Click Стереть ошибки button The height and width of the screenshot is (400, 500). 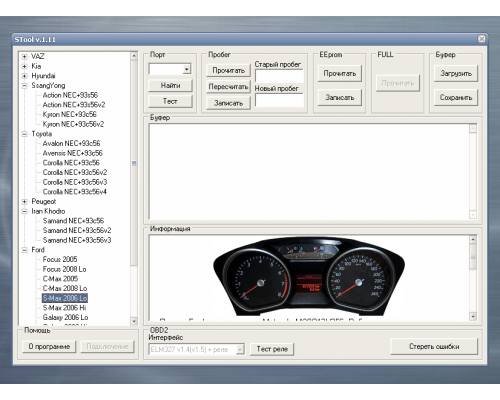[434, 347]
